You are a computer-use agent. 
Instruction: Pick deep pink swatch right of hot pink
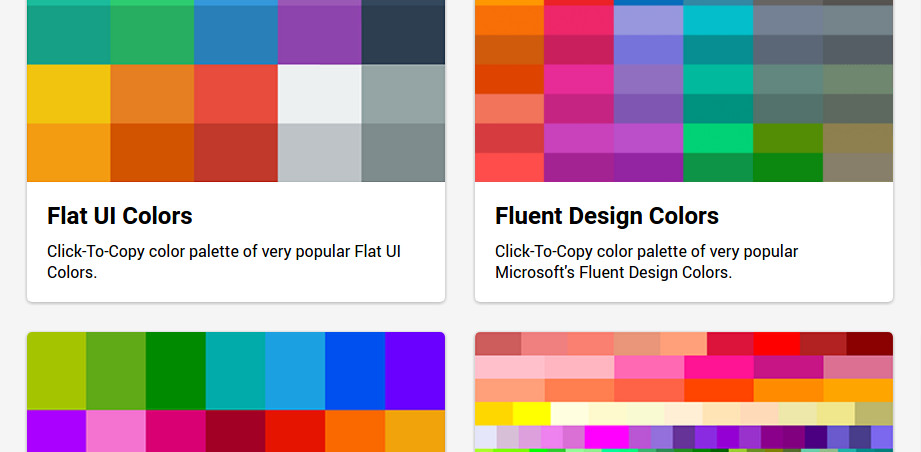718,367
